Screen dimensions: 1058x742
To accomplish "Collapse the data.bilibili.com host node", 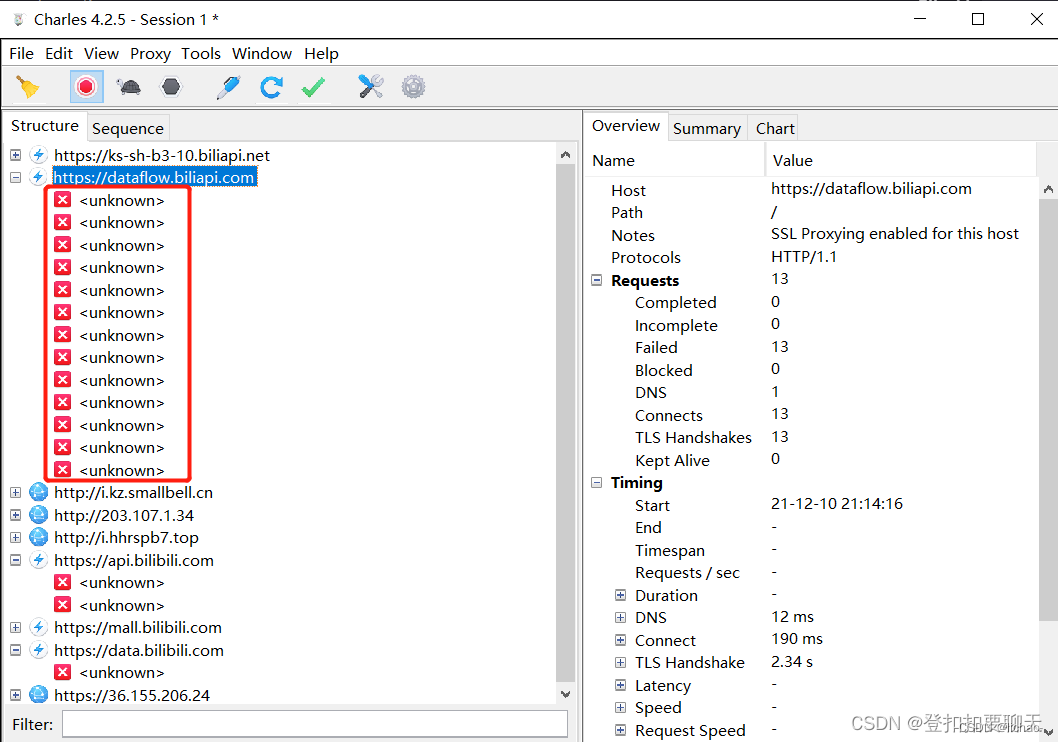I will point(16,650).
